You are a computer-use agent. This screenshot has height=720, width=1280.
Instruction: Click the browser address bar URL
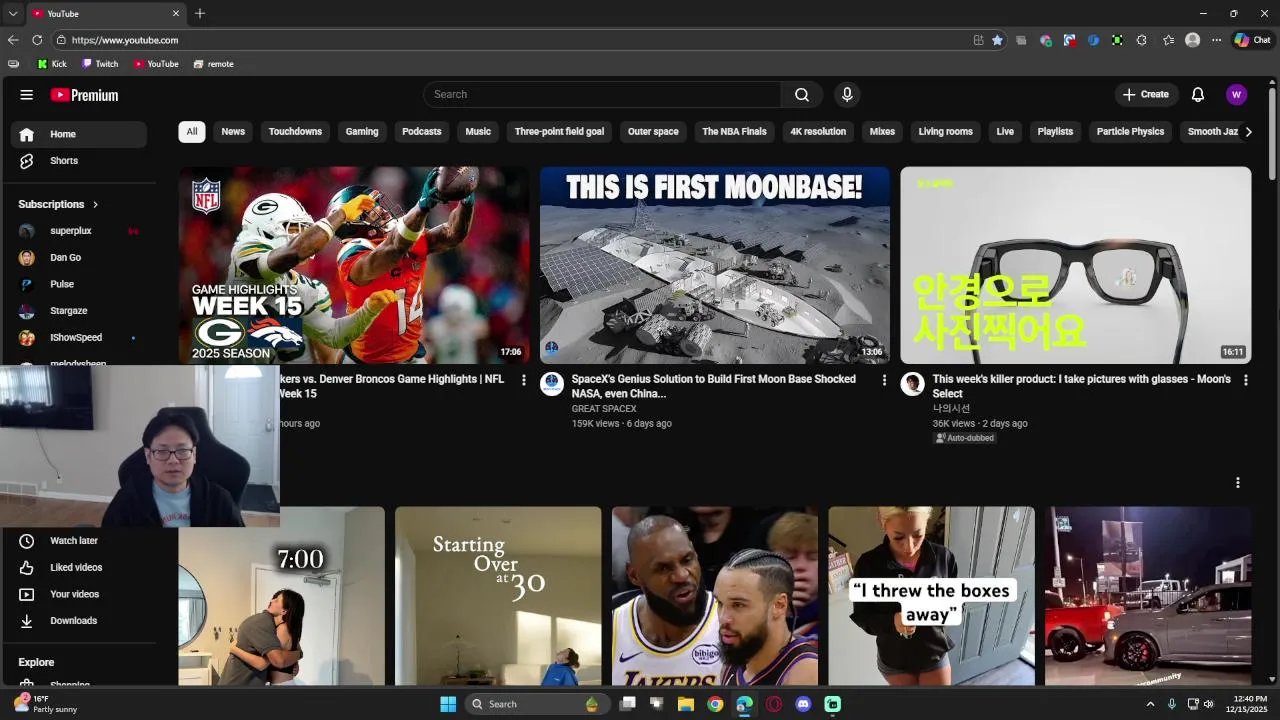coord(125,40)
